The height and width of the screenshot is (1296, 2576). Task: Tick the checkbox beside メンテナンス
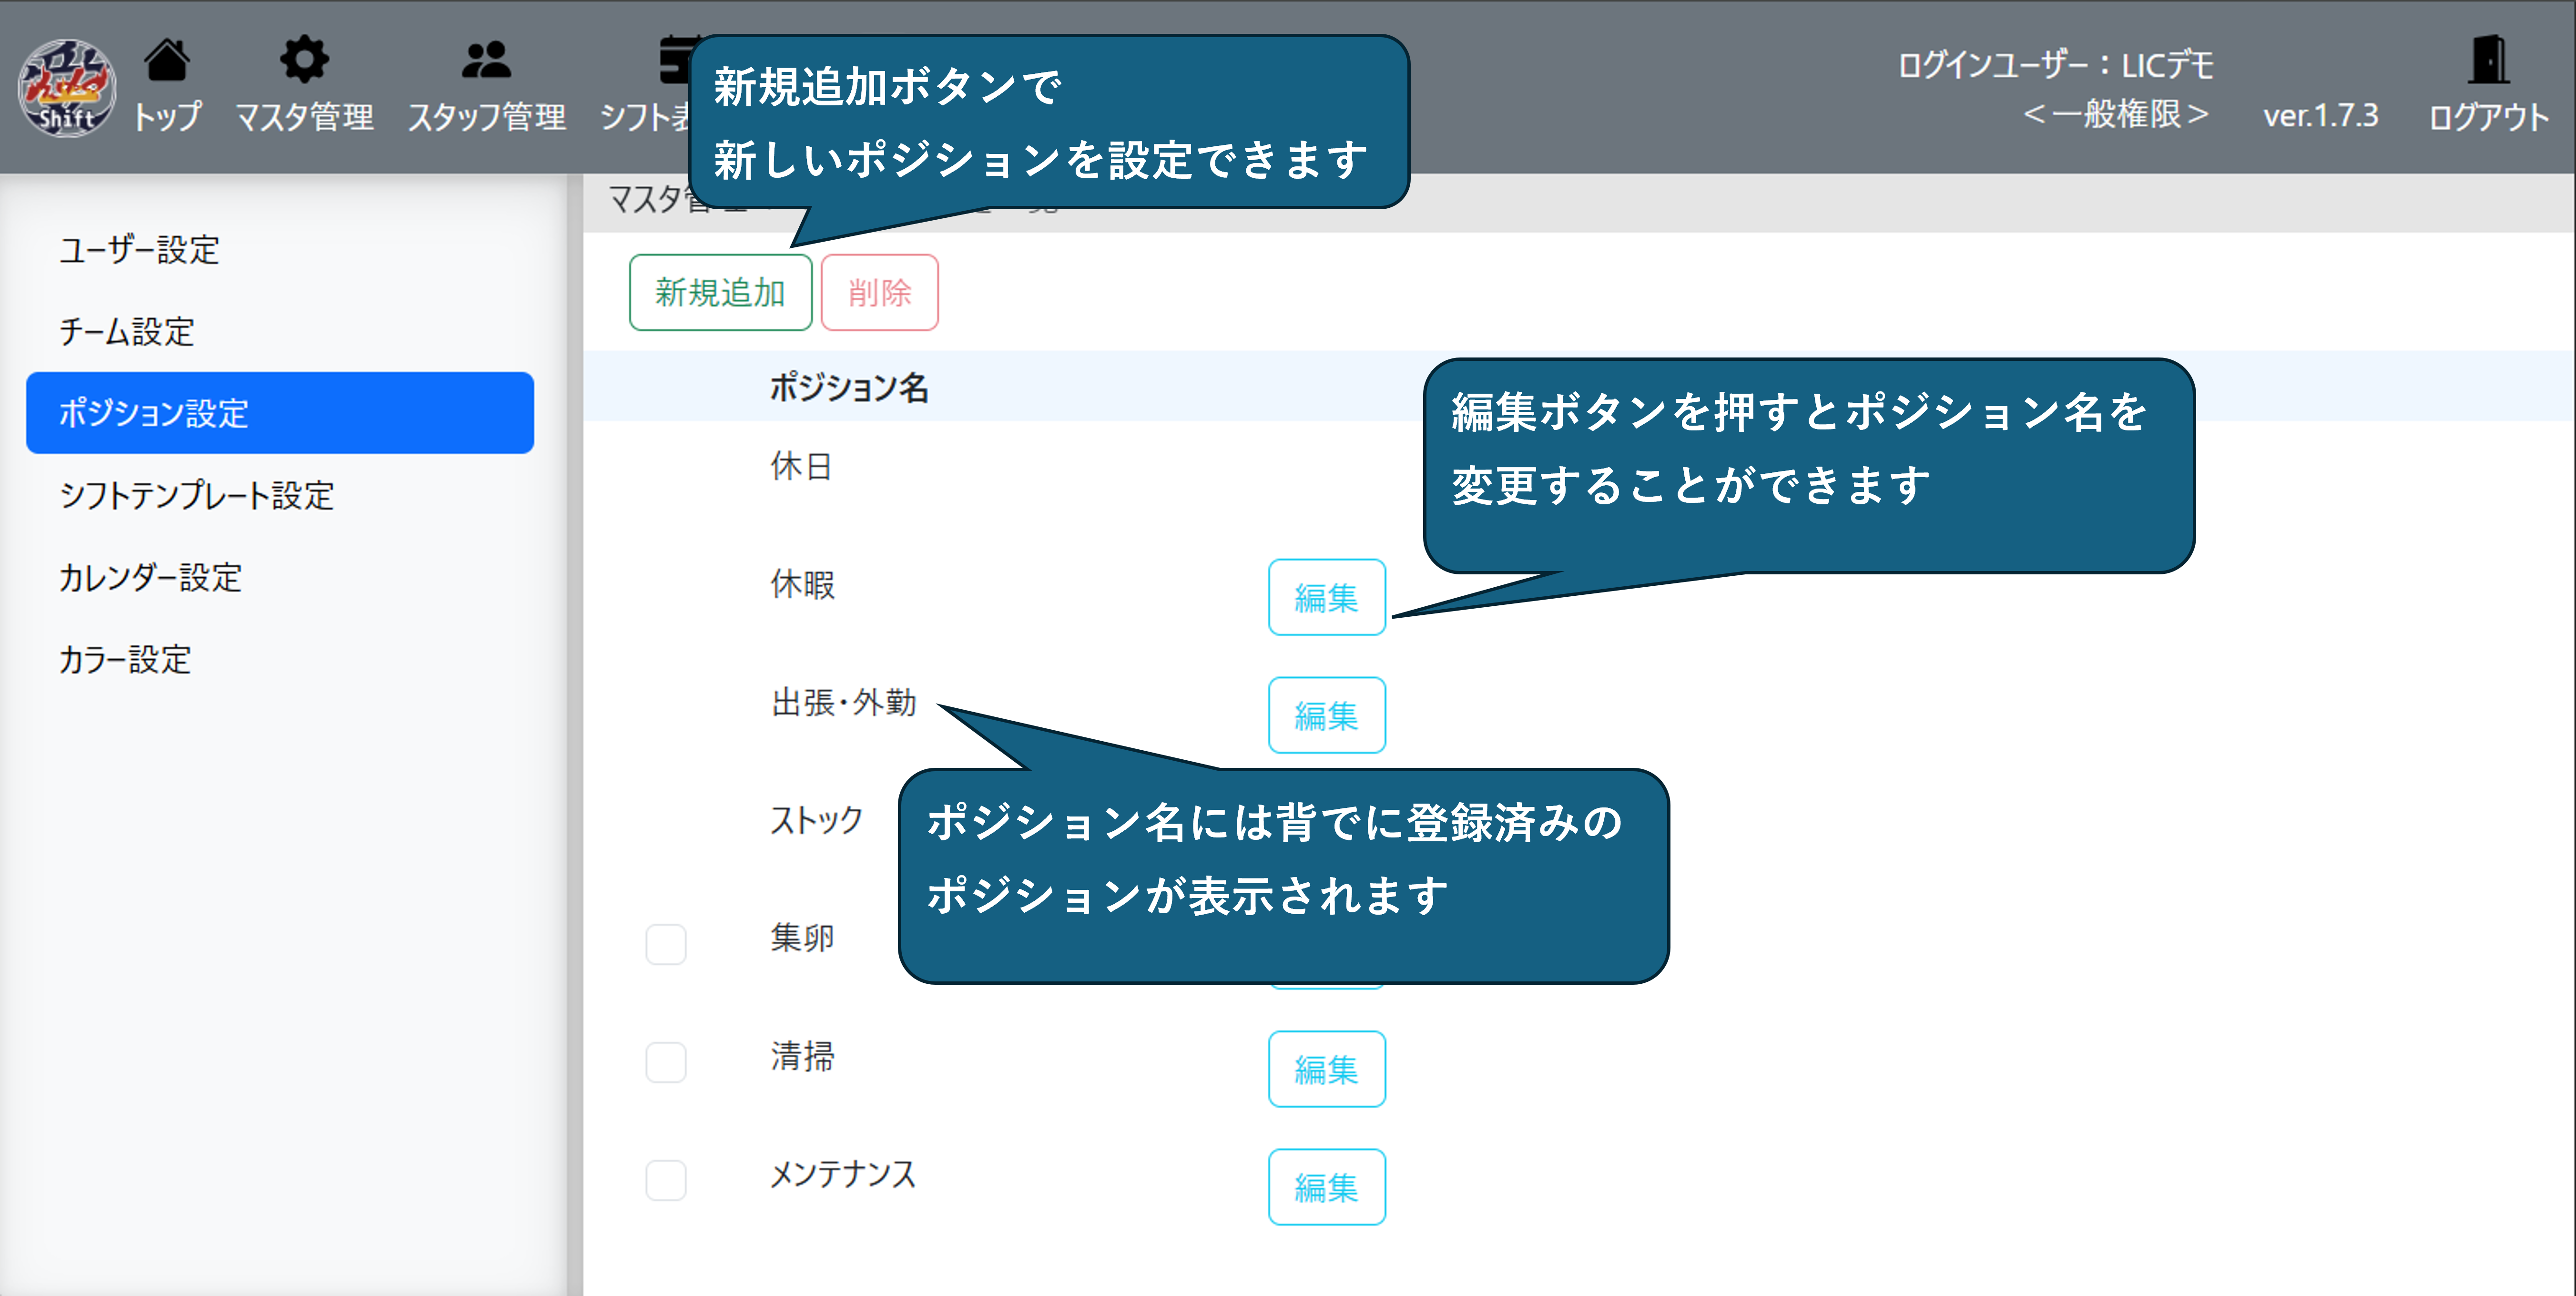(x=666, y=1179)
